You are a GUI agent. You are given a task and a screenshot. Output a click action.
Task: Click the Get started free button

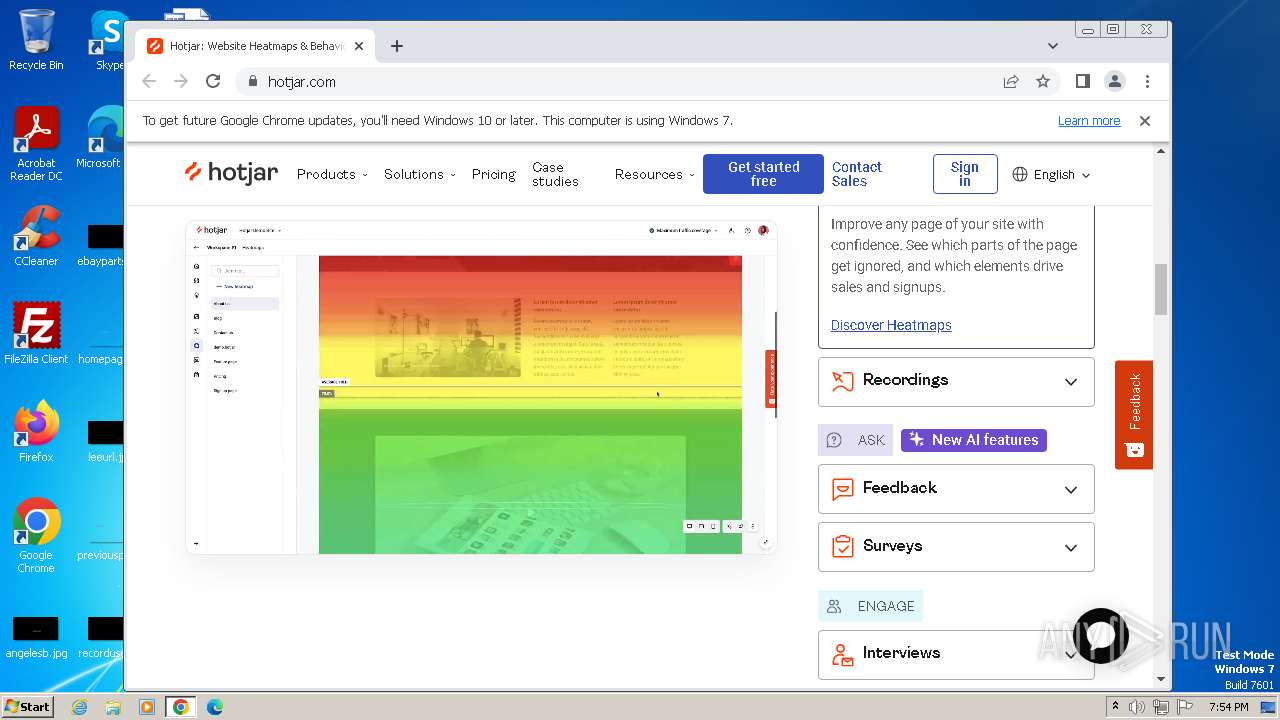coord(763,174)
